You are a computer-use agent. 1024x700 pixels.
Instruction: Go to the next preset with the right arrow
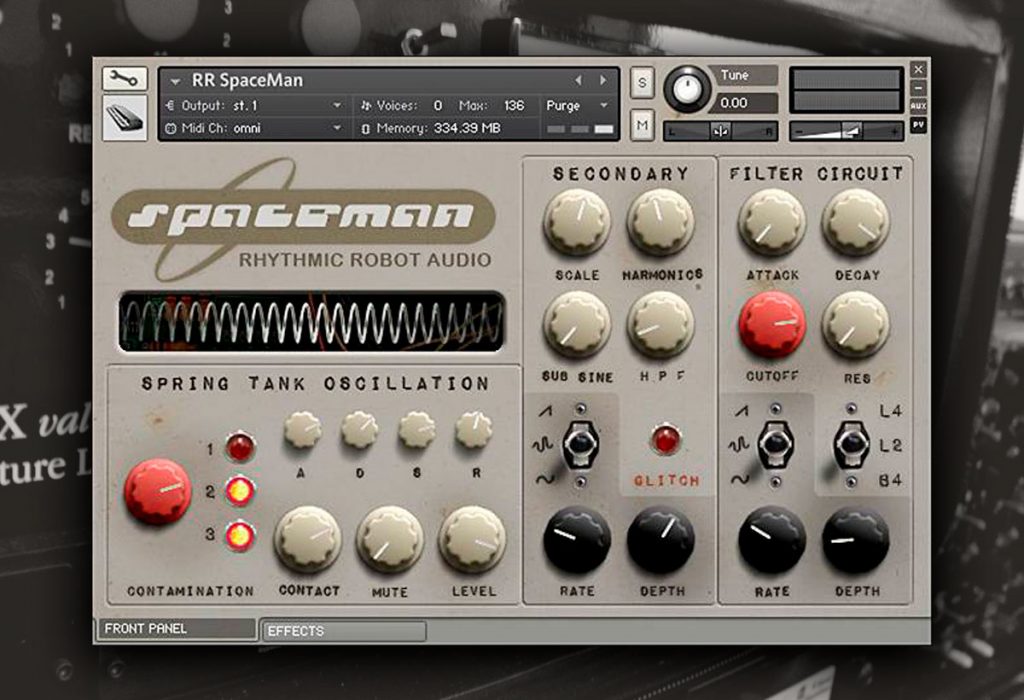pyautogui.click(x=603, y=80)
